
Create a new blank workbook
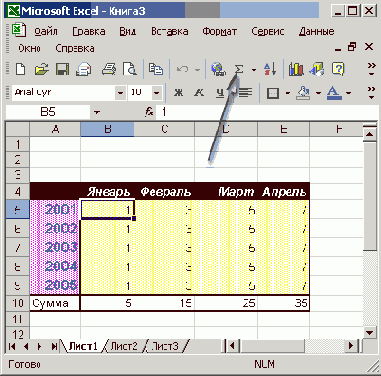click(x=21, y=69)
